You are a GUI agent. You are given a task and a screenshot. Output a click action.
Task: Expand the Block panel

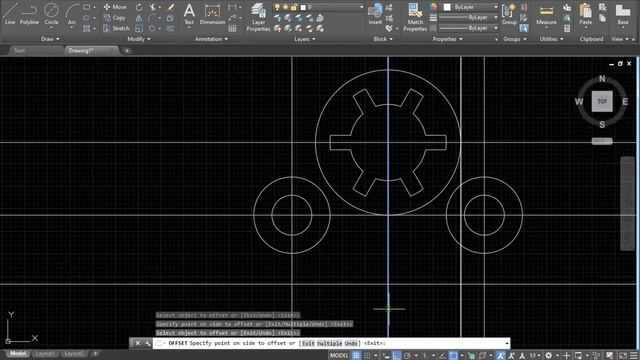pos(383,39)
